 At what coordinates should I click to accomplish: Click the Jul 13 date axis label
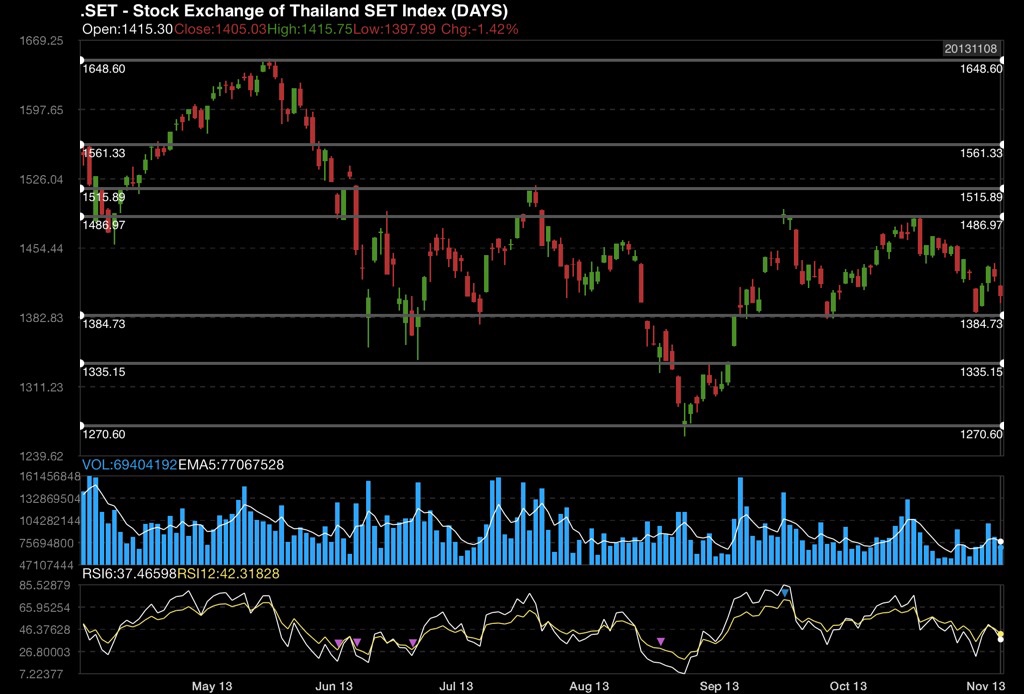pyautogui.click(x=456, y=686)
